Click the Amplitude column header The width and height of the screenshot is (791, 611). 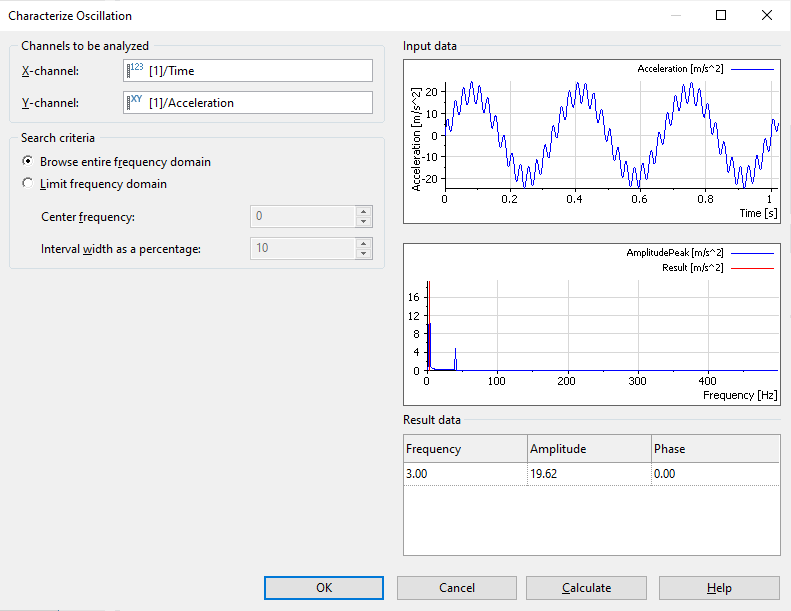pyautogui.click(x=588, y=449)
